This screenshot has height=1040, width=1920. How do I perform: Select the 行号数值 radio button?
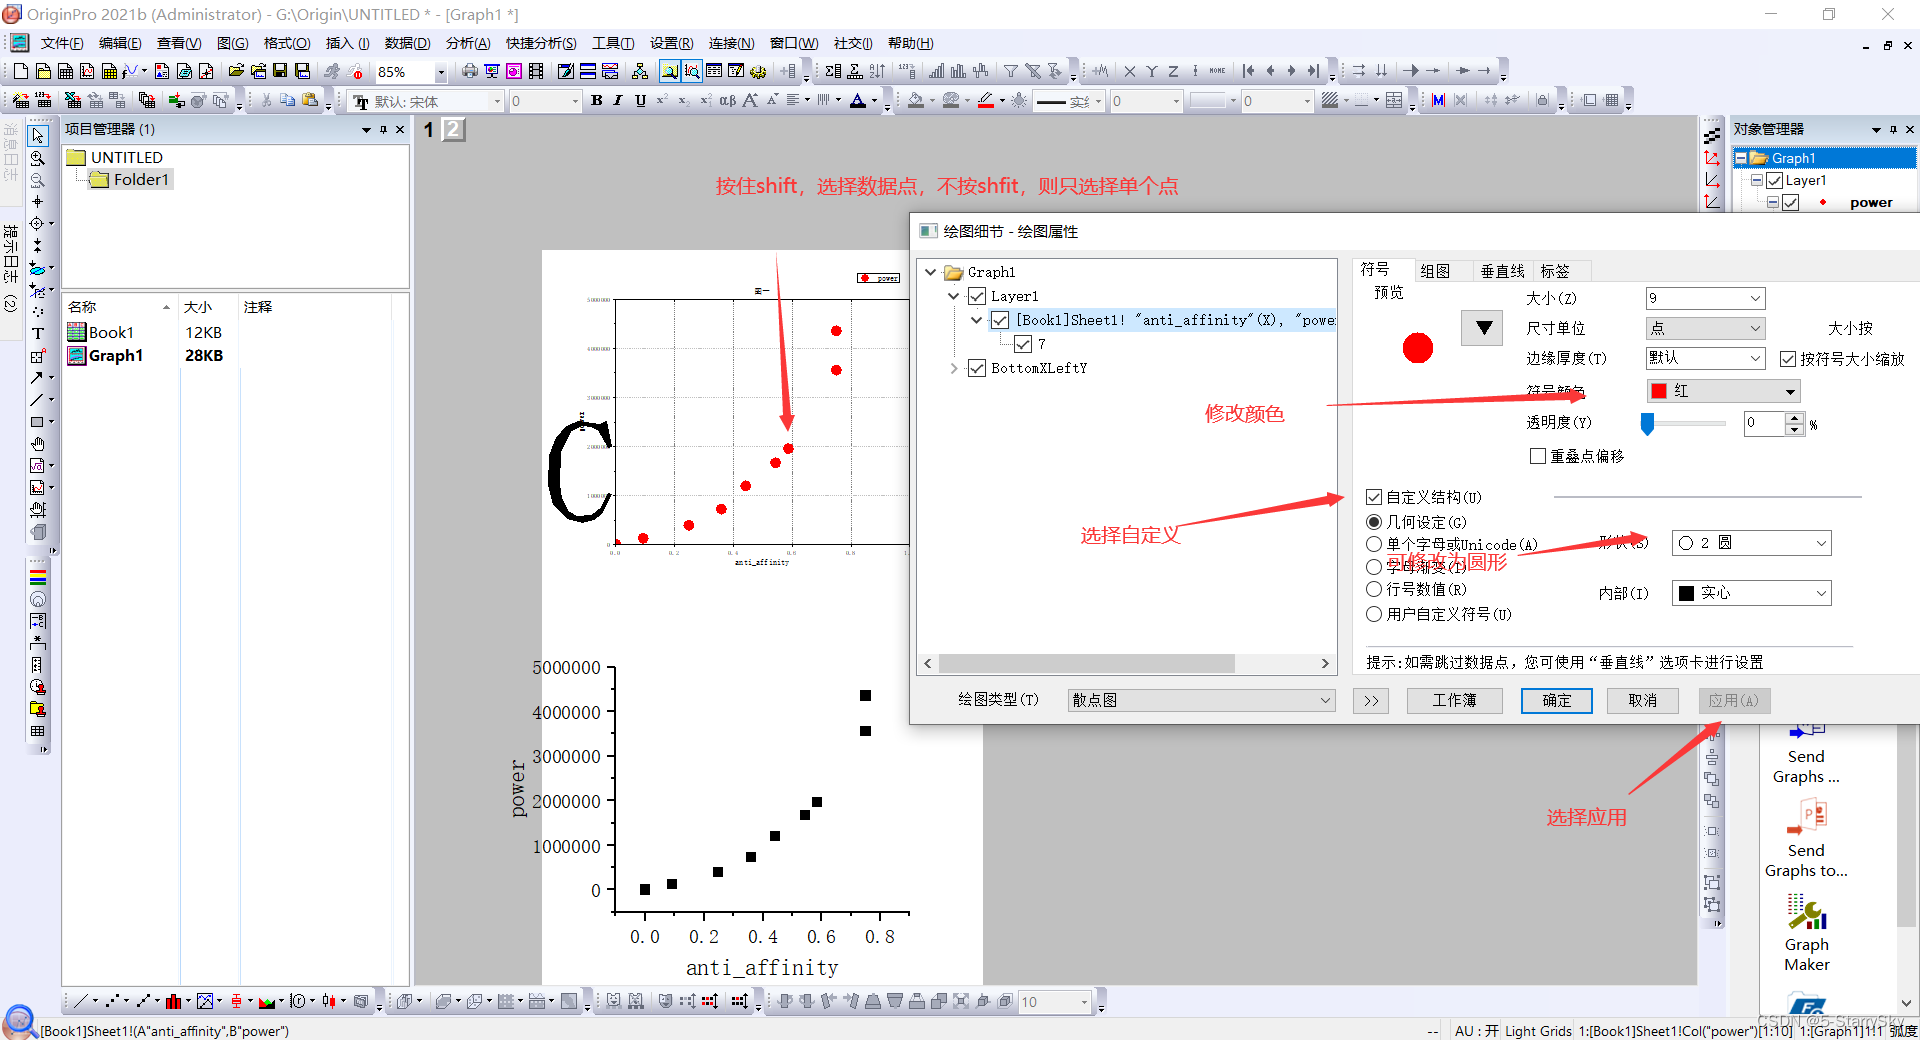click(x=1374, y=589)
